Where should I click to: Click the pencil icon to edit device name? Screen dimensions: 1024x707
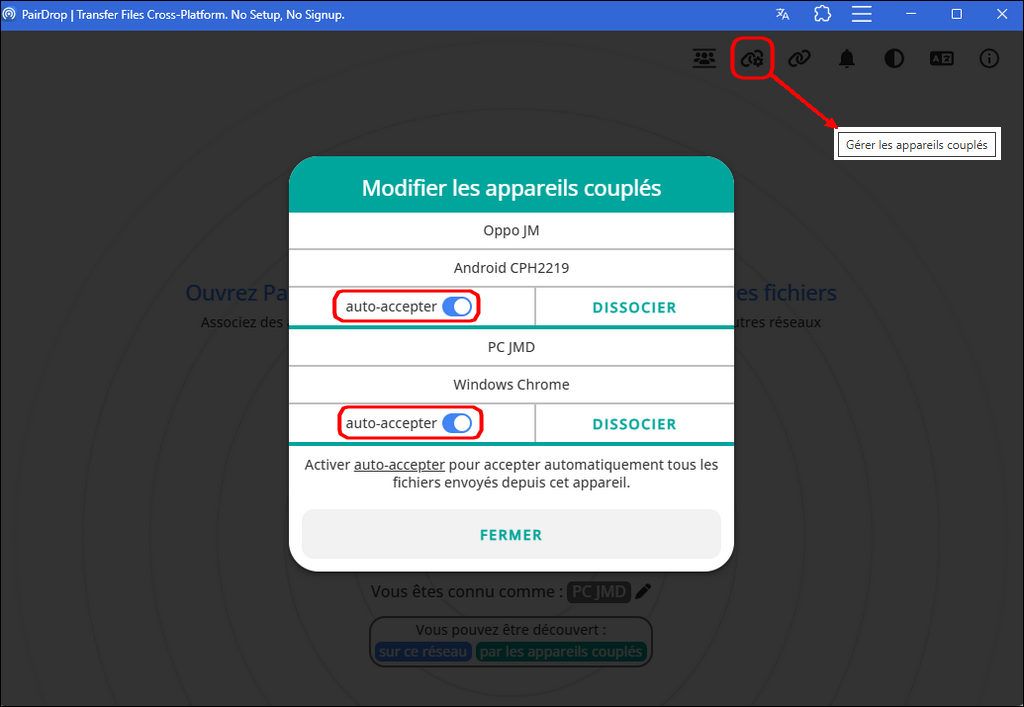coord(644,591)
